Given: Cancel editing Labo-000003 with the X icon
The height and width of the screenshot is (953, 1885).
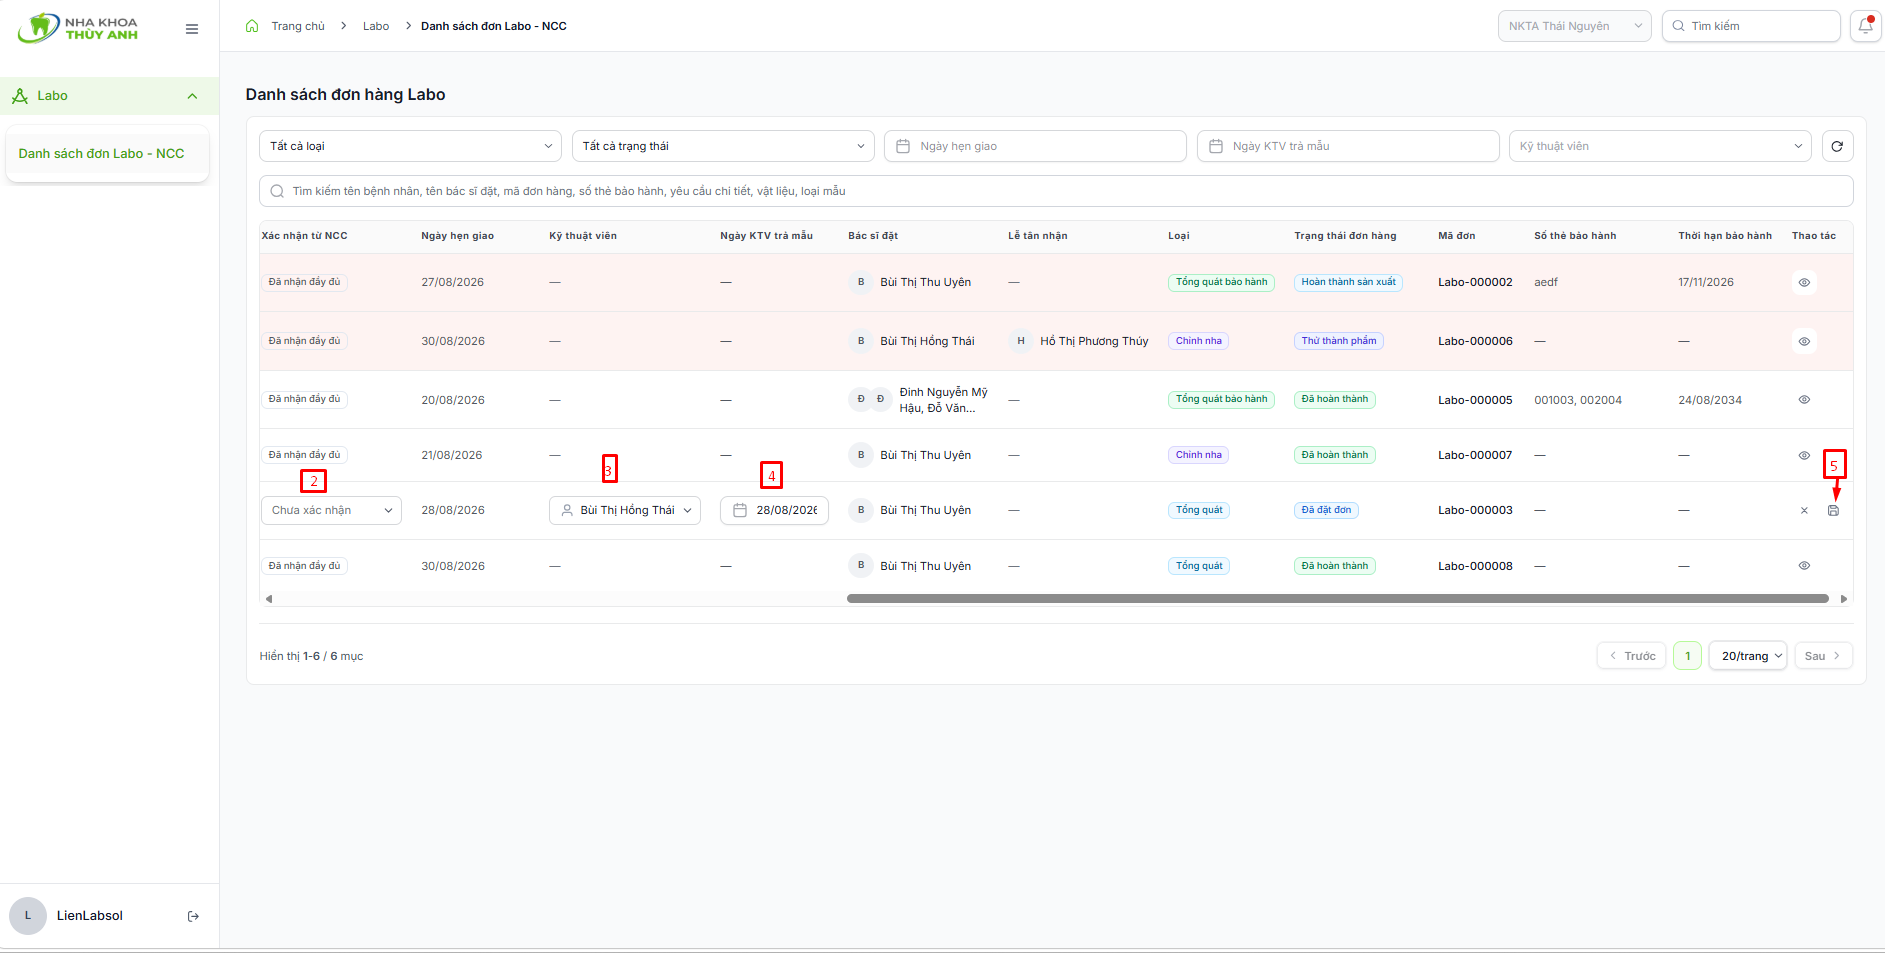Looking at the screenshot, I should click(x=1804, y=510).
